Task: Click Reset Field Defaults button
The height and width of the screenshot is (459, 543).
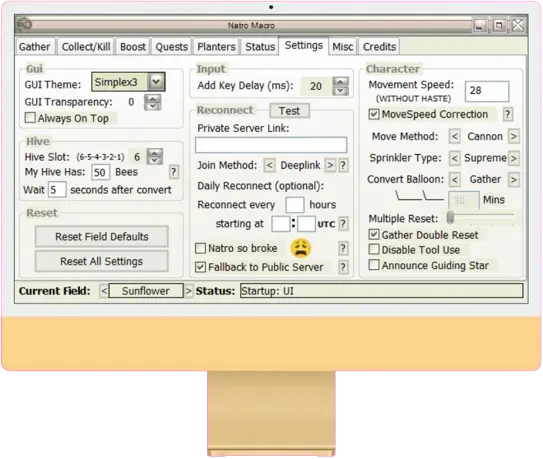Action: pos(102,237)
